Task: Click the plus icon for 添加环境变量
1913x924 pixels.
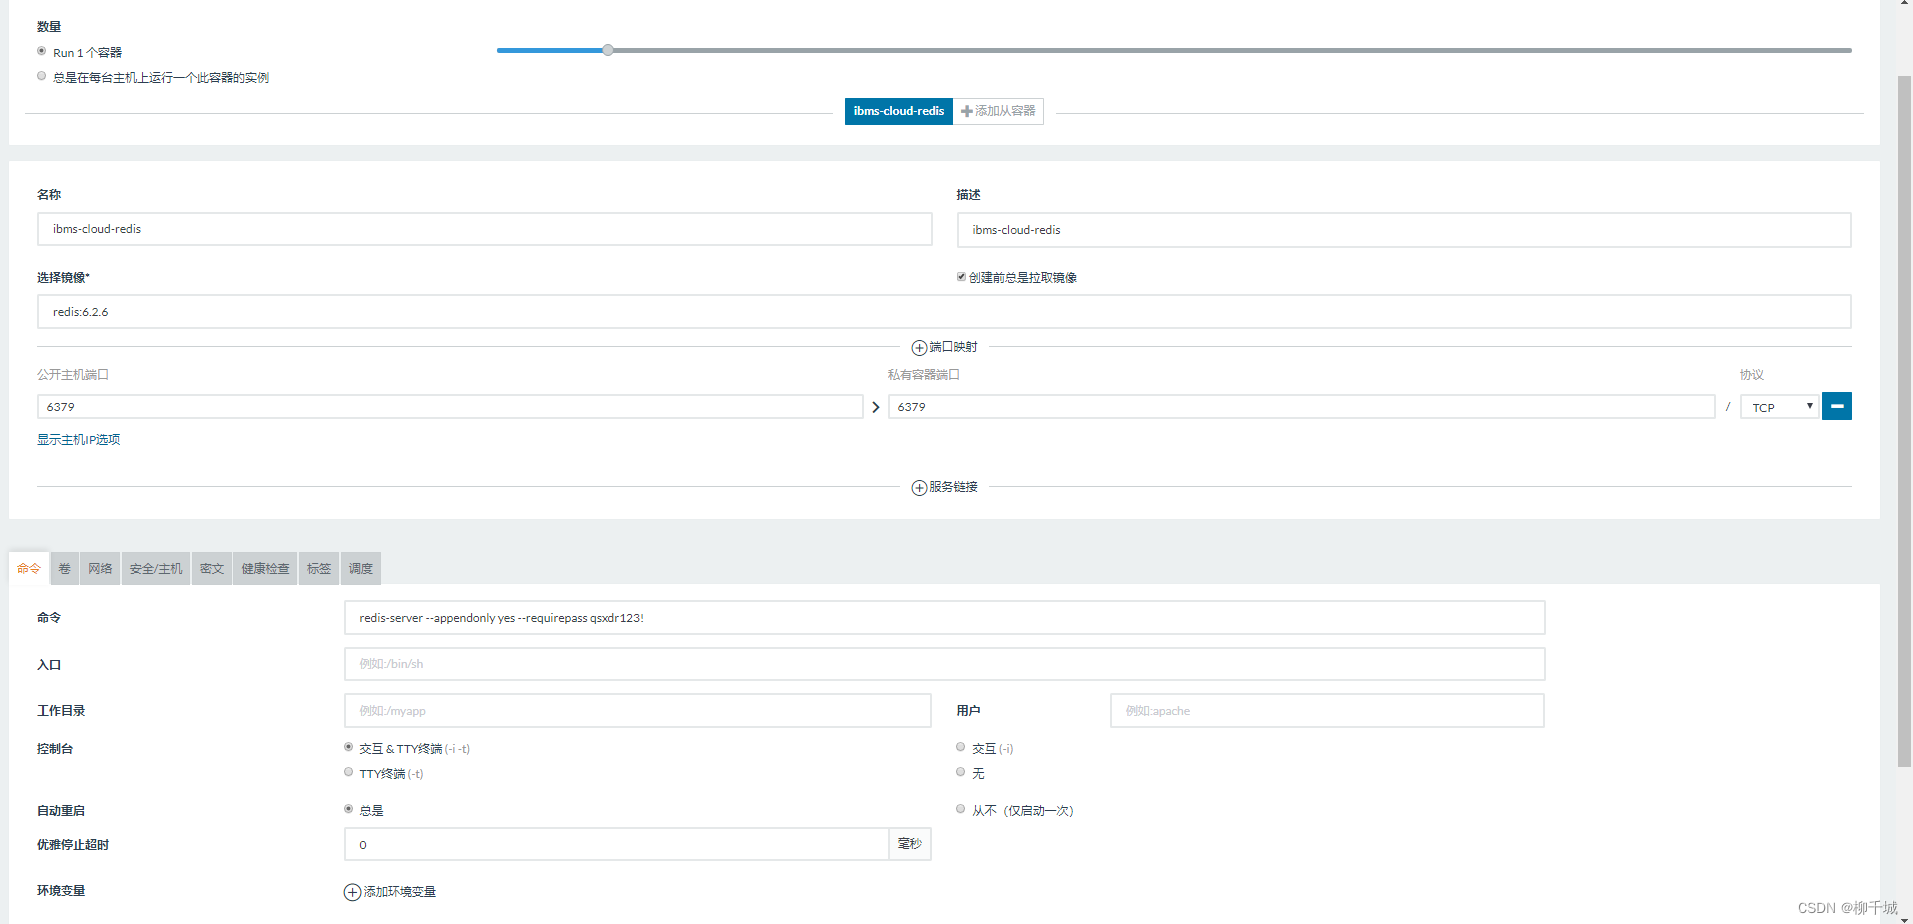Action: (352, 892)
